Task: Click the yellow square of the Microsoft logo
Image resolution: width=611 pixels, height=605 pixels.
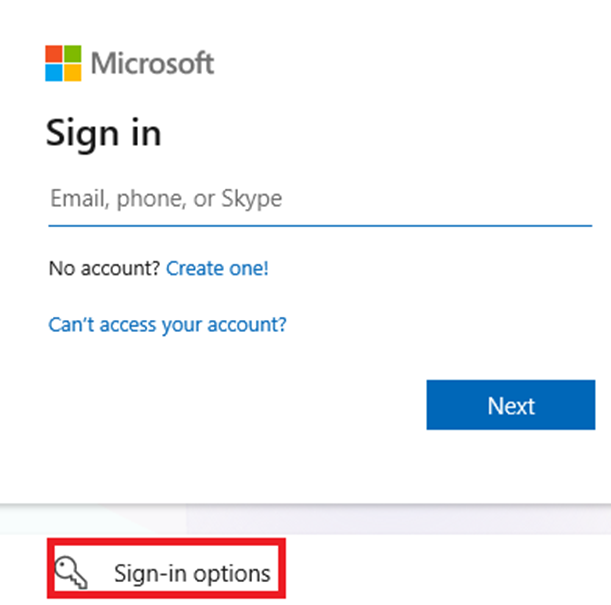Action: (x=71, y=72)
